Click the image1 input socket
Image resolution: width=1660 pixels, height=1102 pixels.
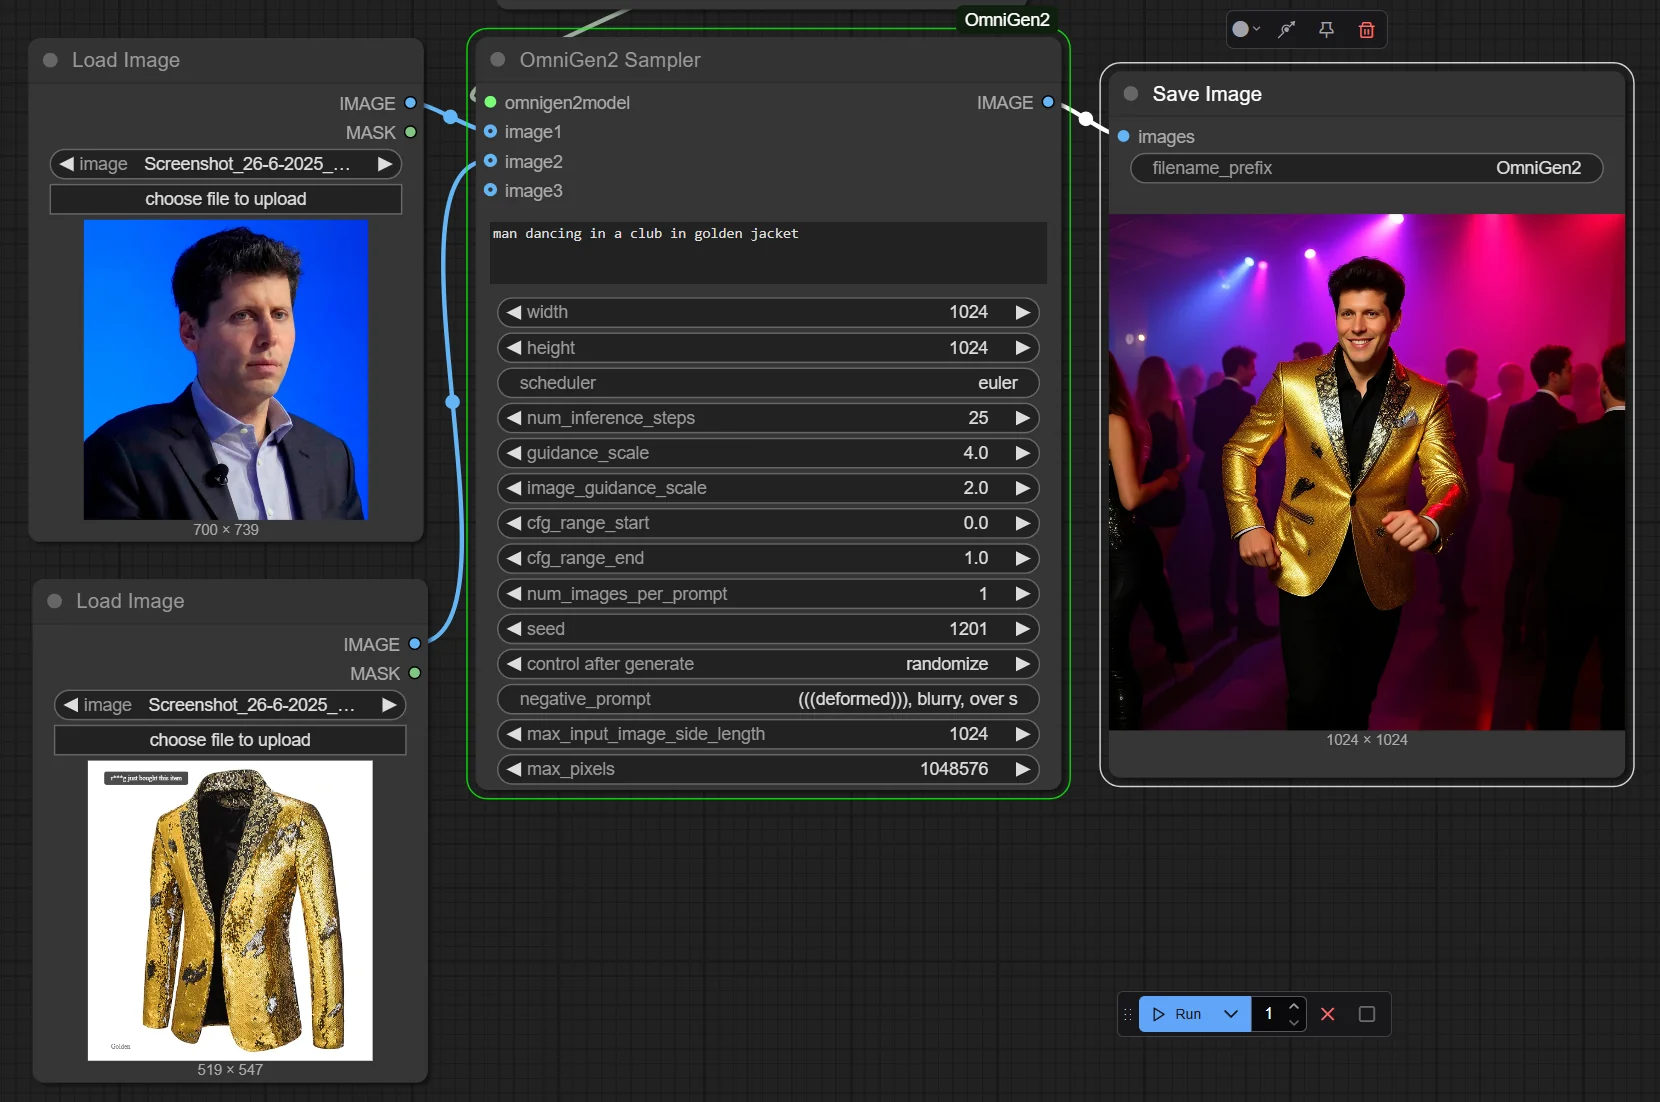(491, 131)
